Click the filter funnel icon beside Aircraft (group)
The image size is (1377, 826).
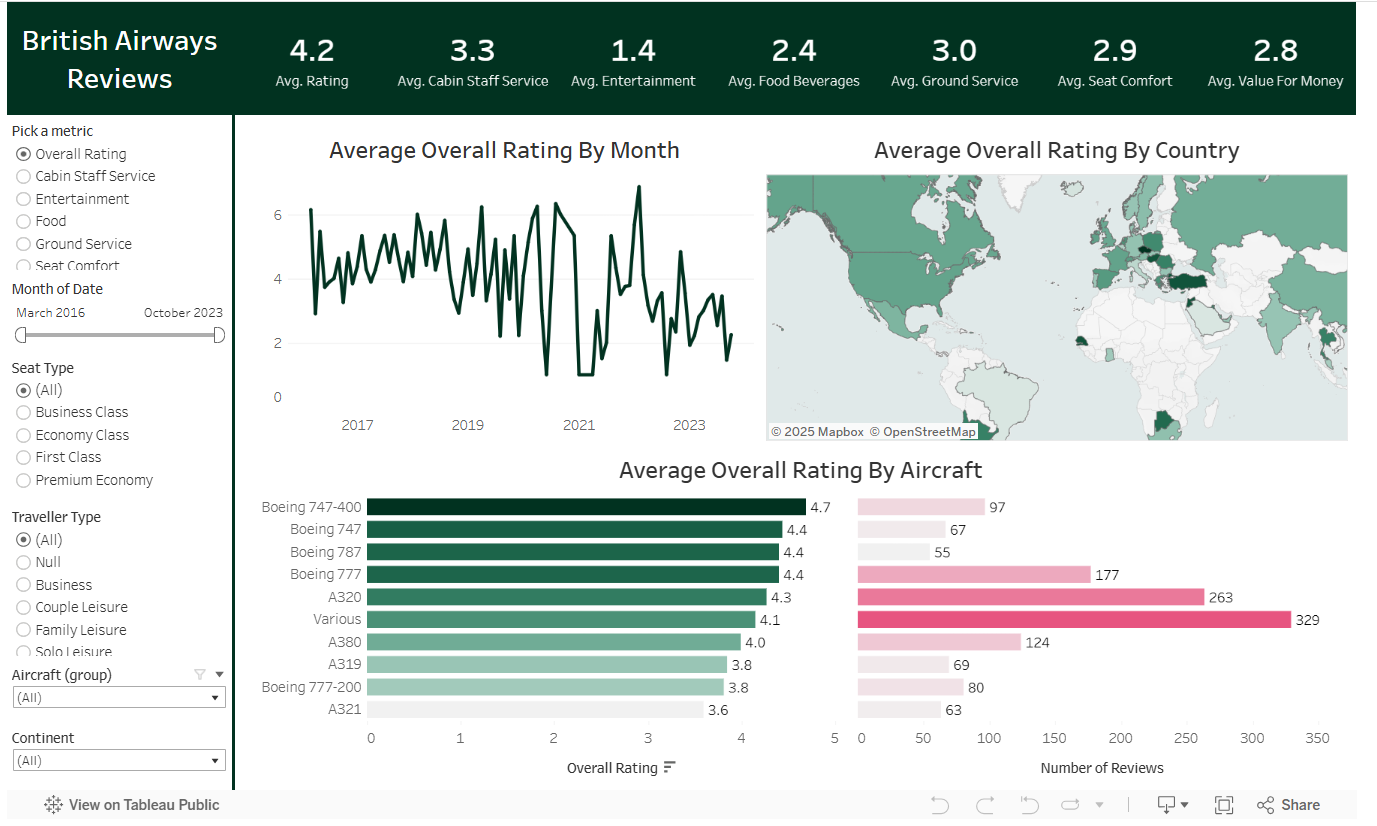point(201,675)
